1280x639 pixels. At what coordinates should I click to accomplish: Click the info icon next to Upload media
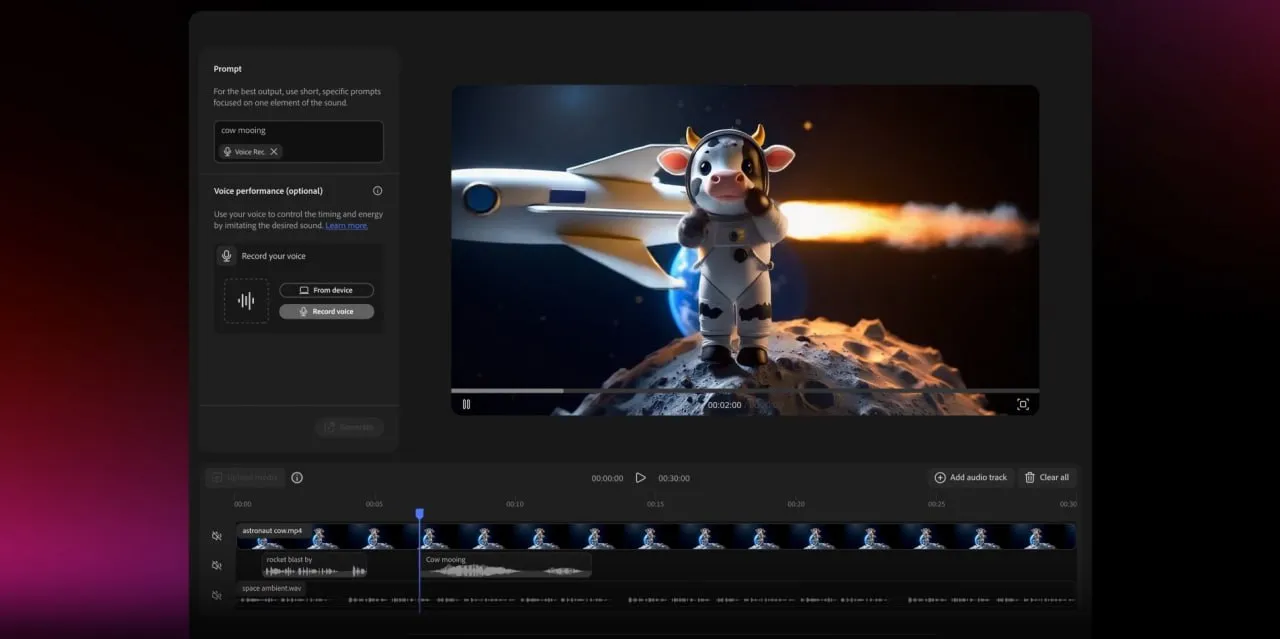[x=297, y=477]
